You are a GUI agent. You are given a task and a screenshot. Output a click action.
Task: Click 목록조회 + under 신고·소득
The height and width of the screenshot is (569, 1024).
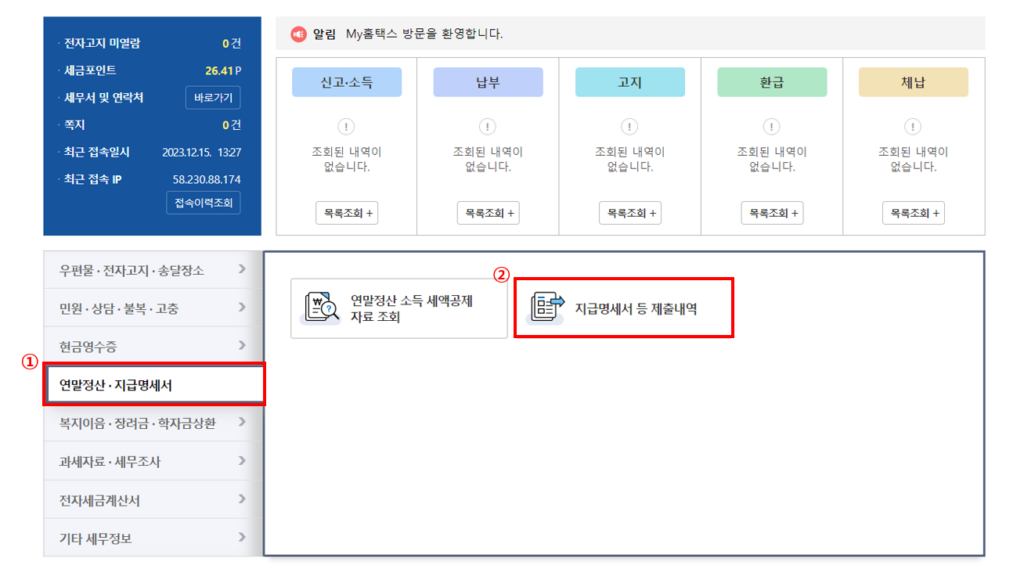347,213
